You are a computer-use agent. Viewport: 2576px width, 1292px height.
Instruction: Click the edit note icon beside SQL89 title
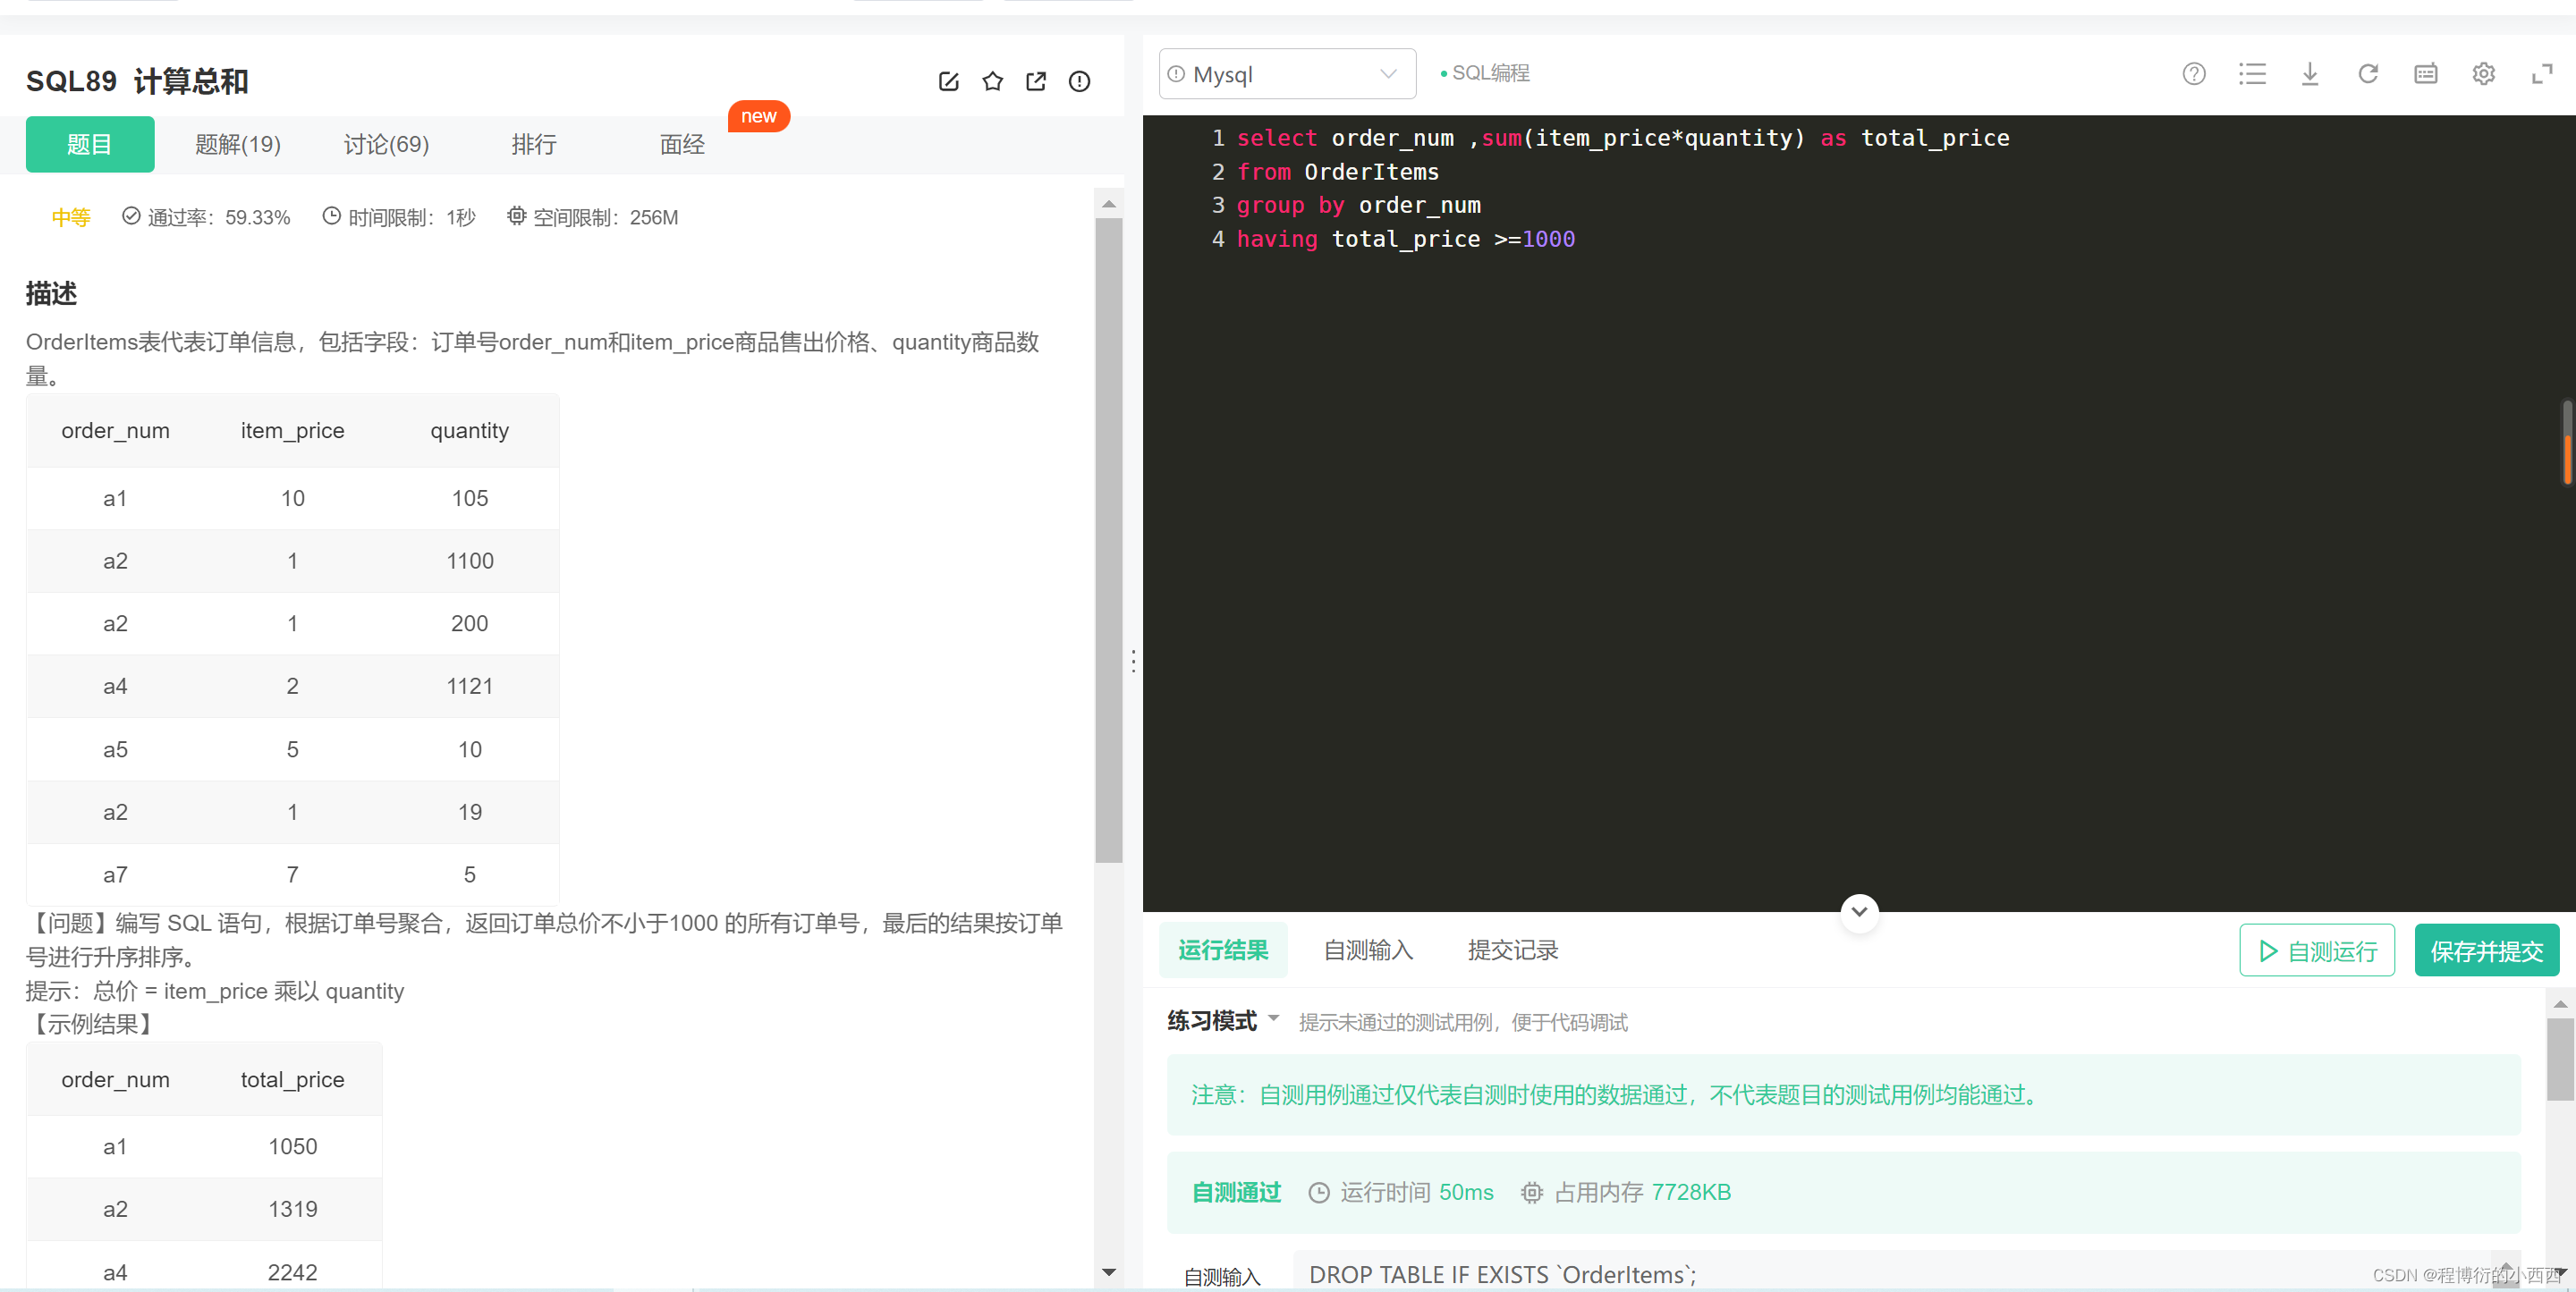(948, 82)
